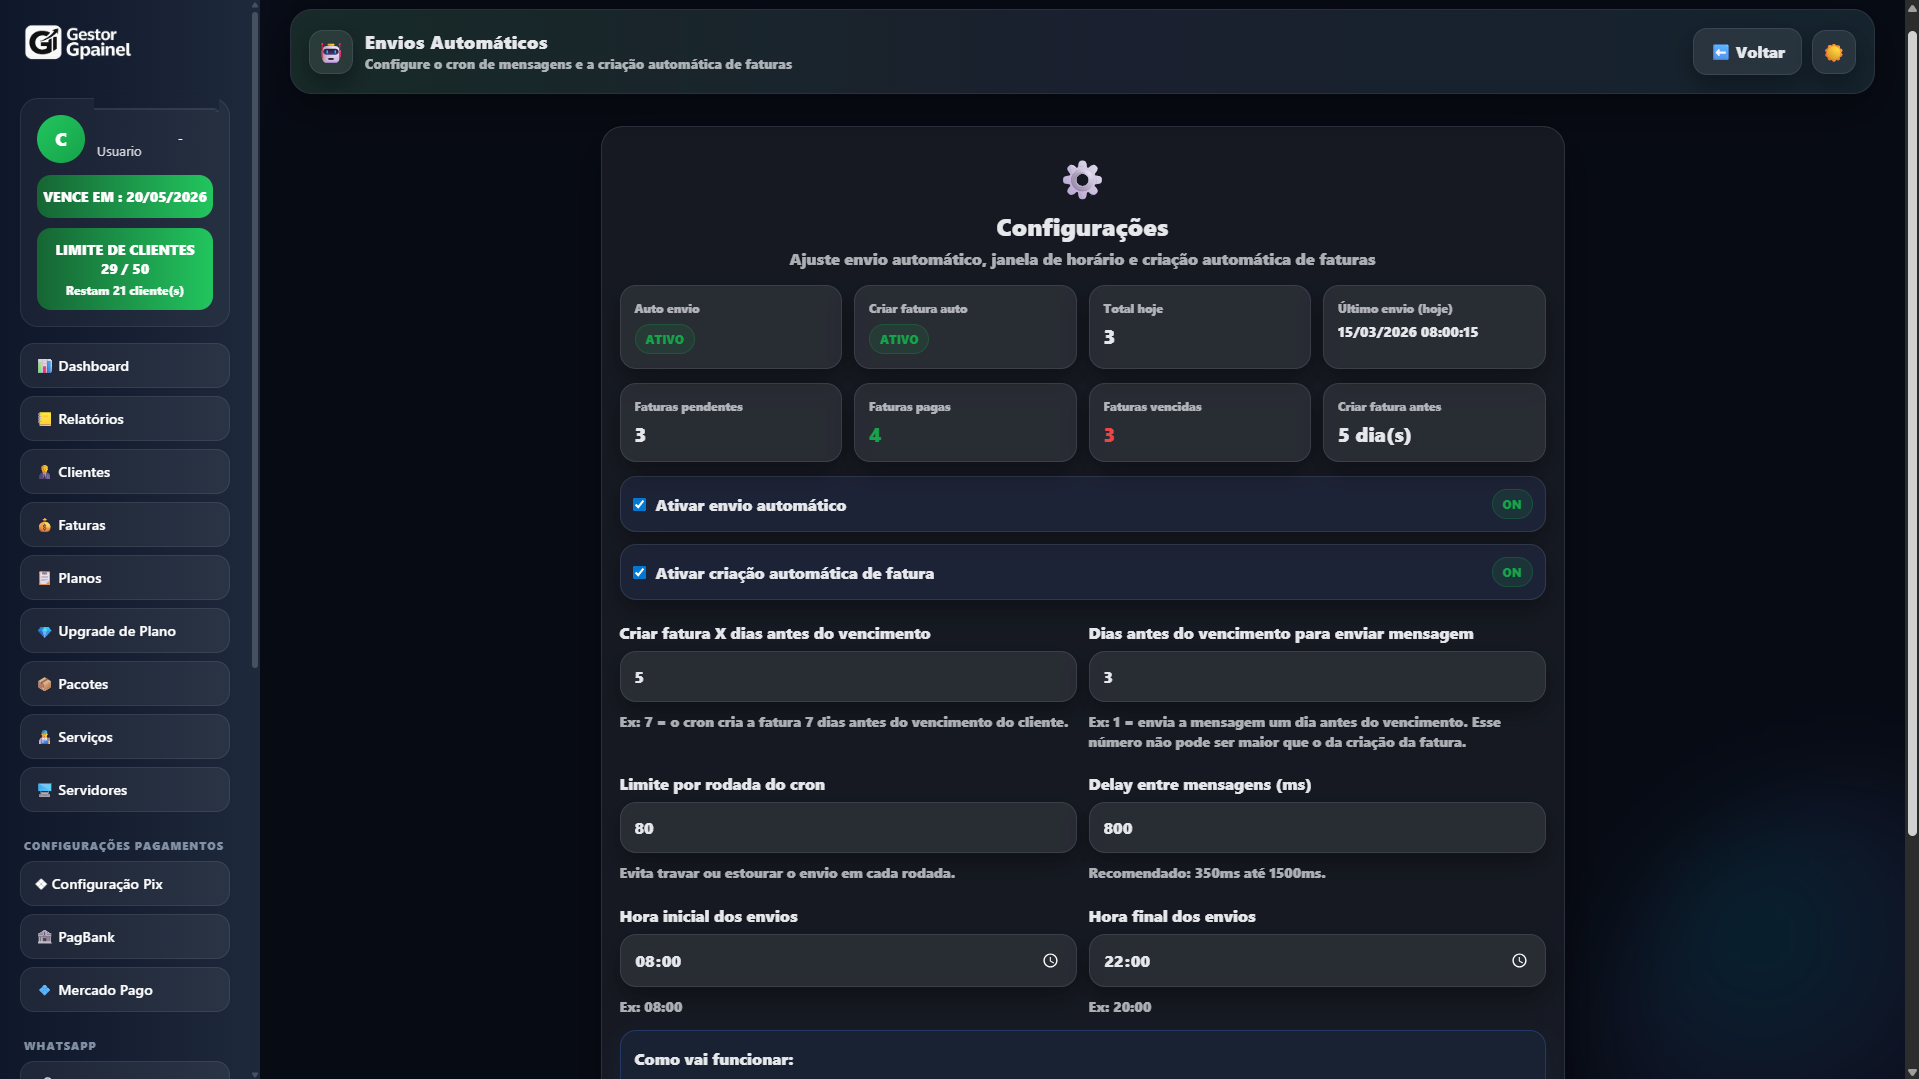Click the Faturas sidebar icon
This screenshot has width=1919, height=1079.
point(44,524)
